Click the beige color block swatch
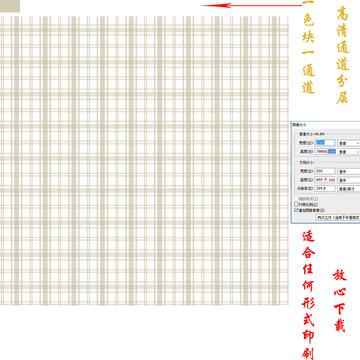This screenshot has height=360, width=360. 10,6
